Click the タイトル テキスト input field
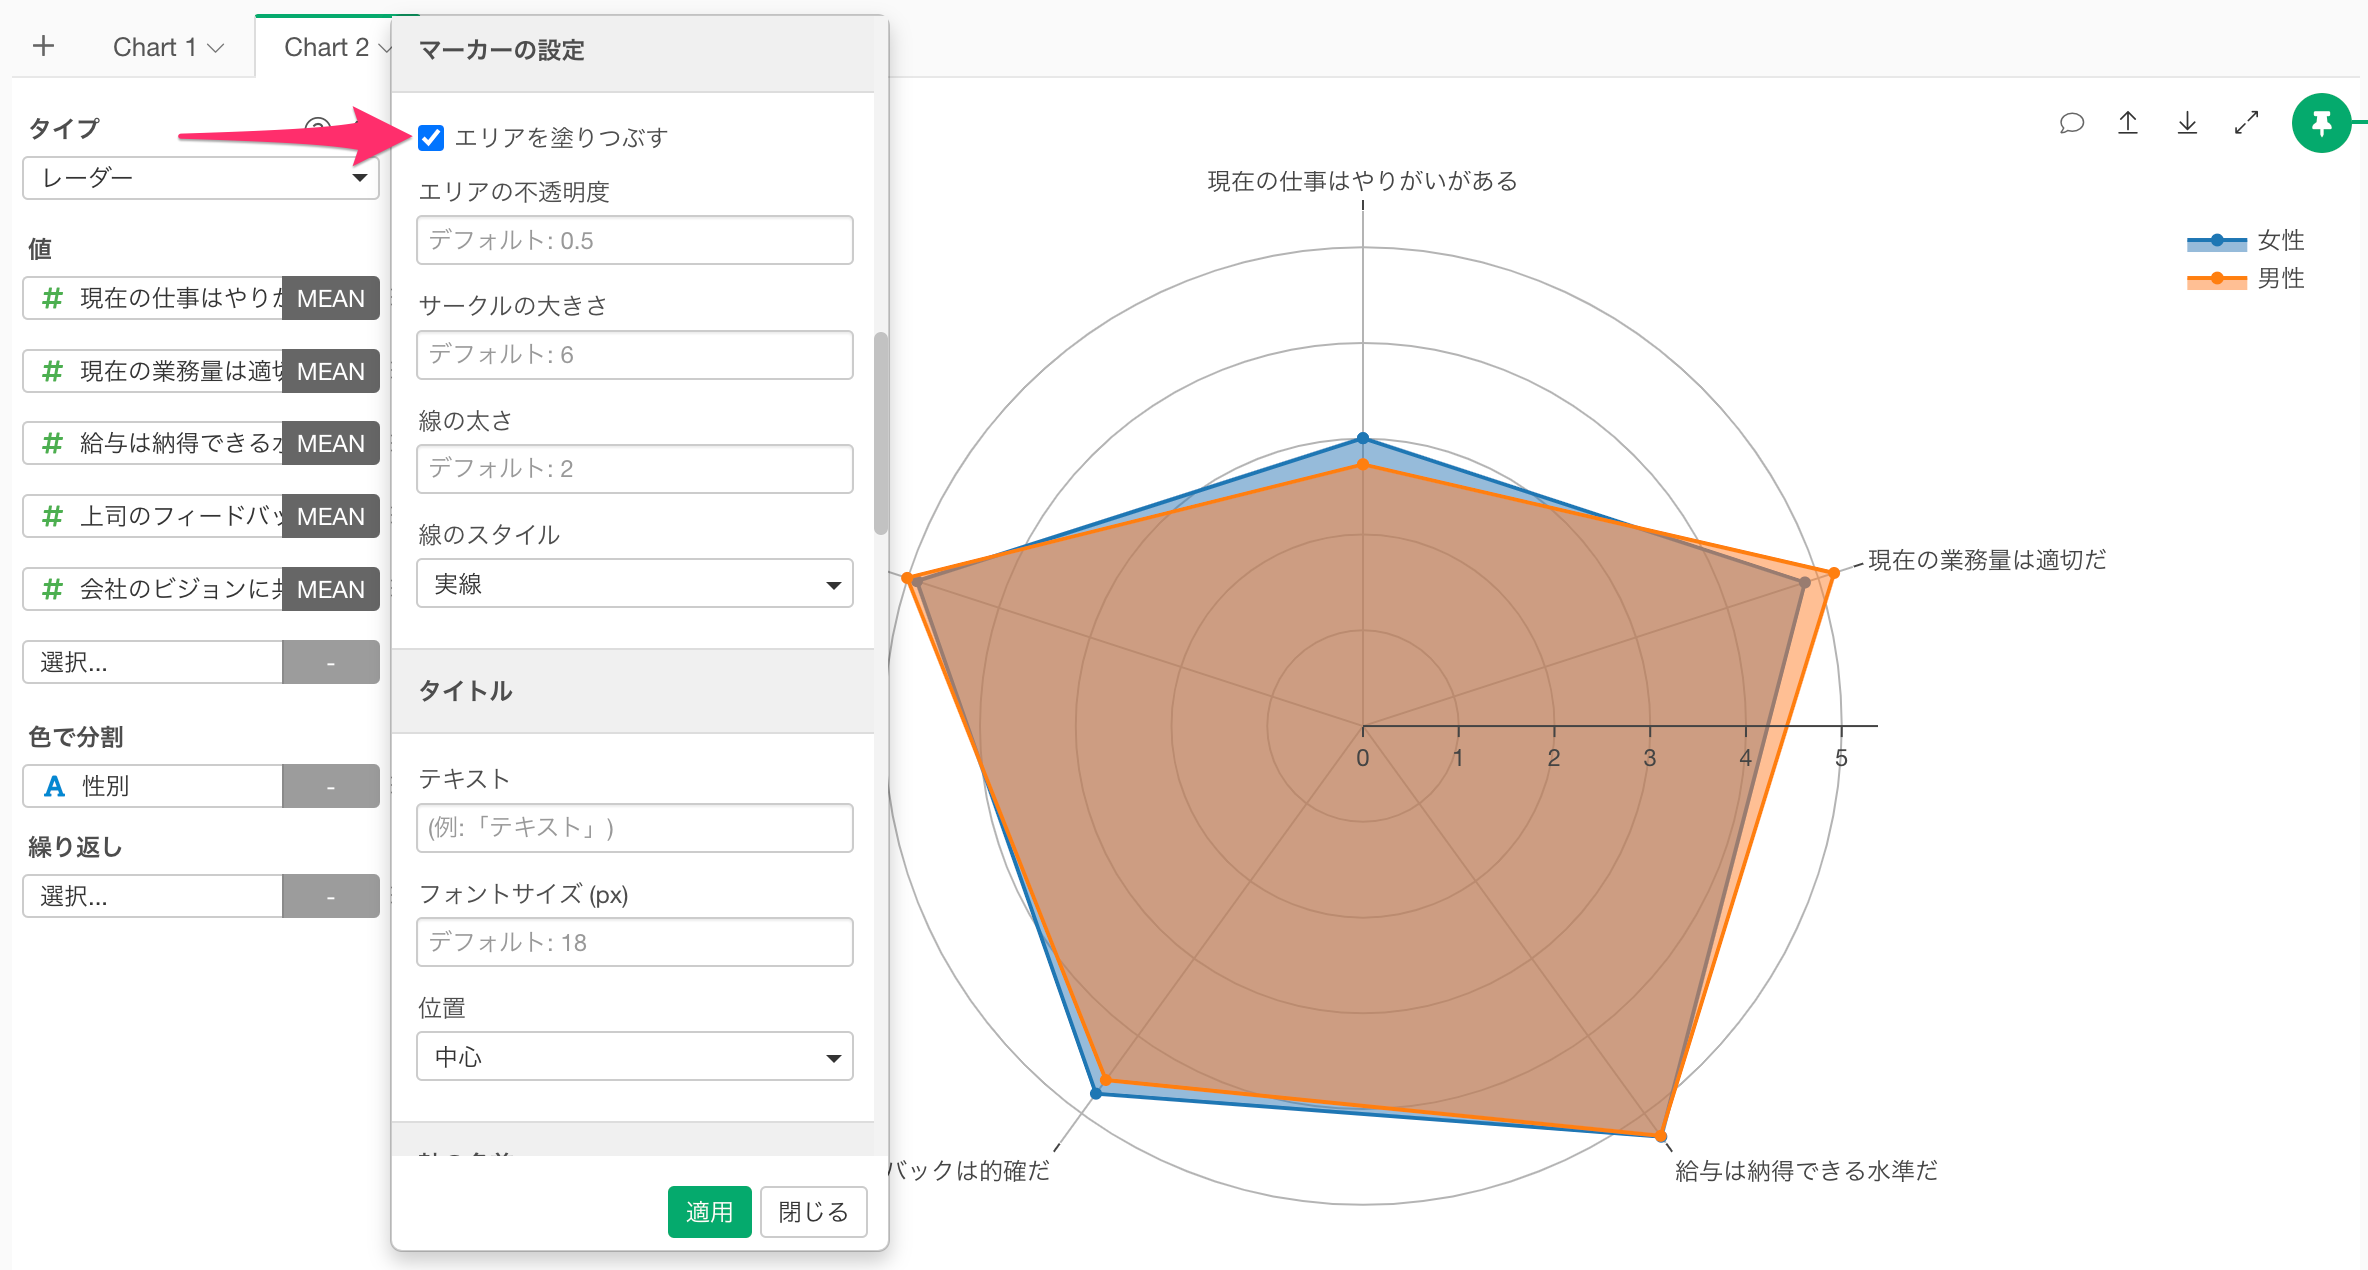The image size is (2368, 1270). 634,828
